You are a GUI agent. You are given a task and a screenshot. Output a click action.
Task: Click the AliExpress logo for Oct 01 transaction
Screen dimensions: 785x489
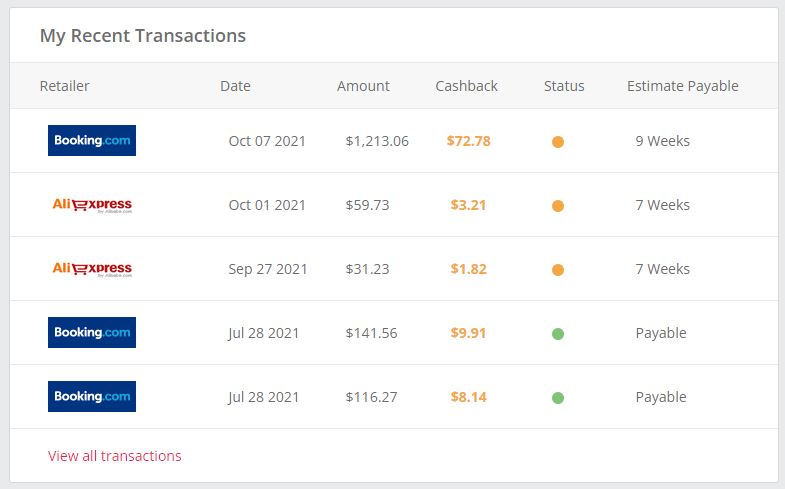click(x=92, y=205)
